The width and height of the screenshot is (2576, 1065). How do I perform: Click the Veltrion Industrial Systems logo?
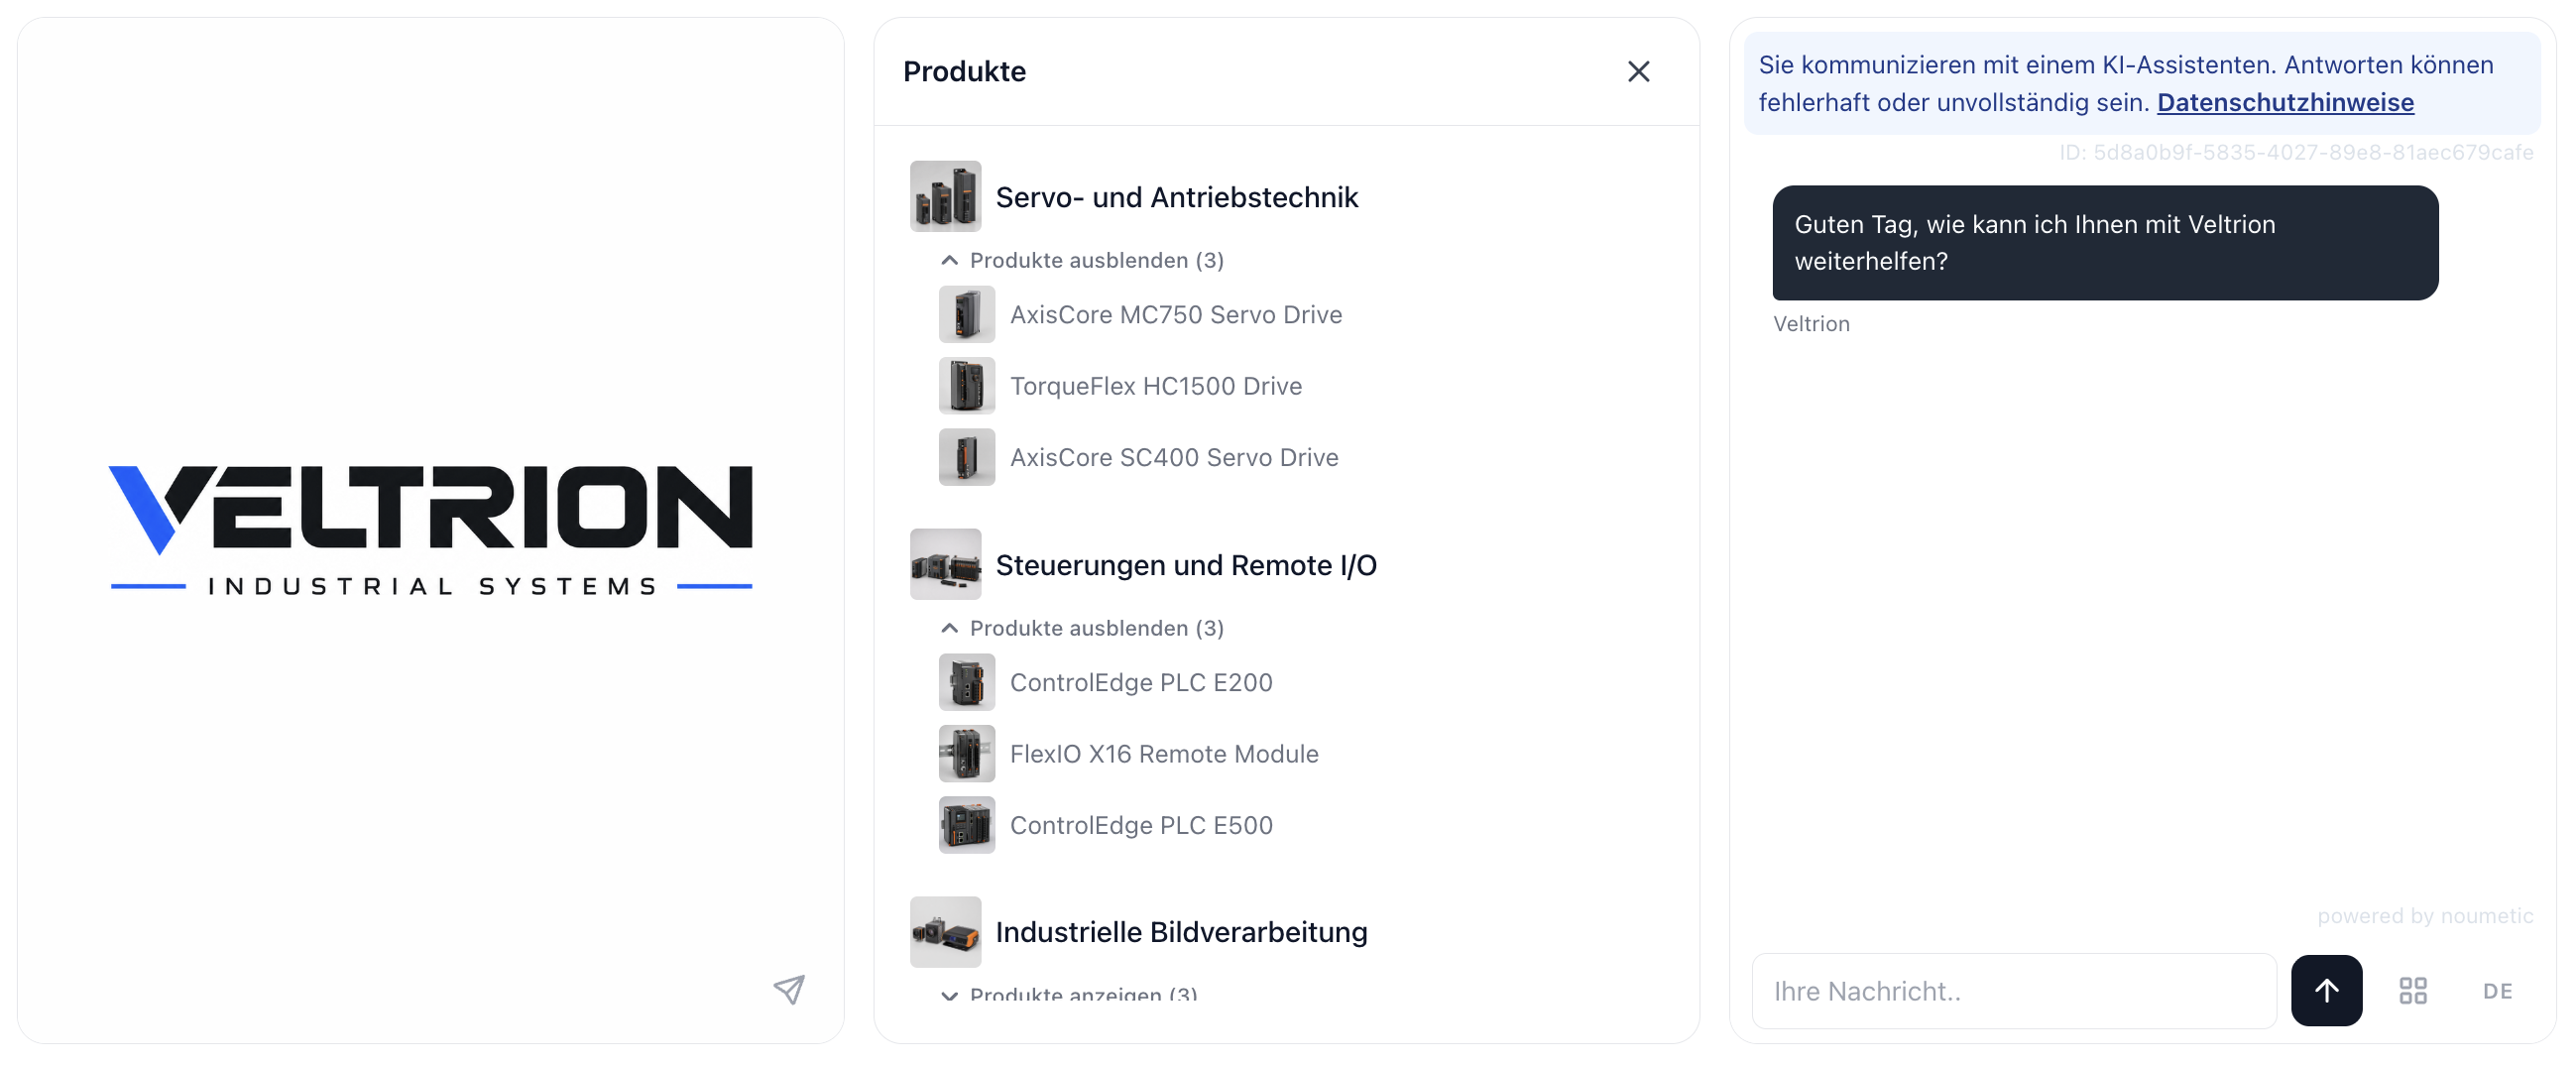click(x=431, y=530)
